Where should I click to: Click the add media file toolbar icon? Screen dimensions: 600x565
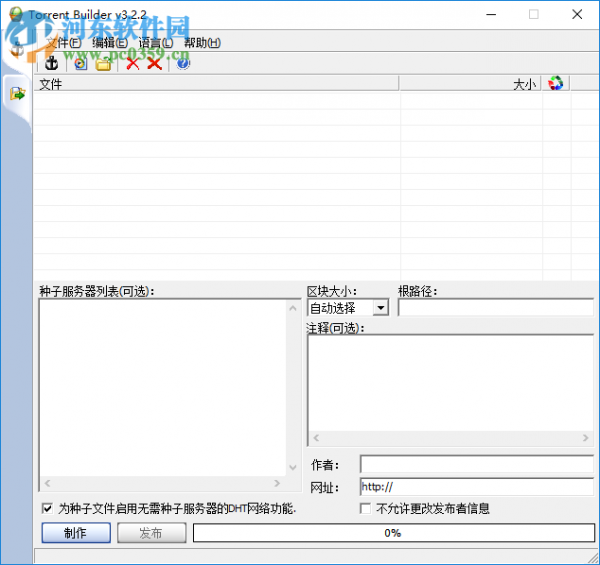80,64
